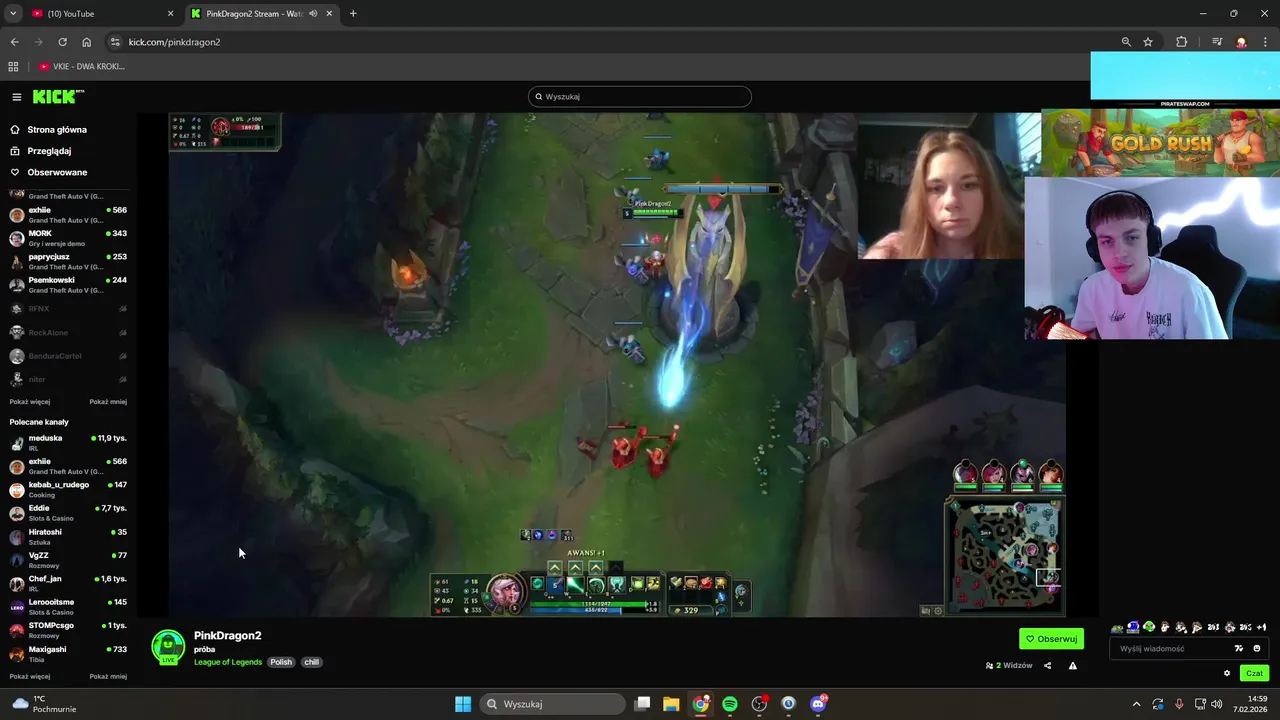Open Maxigashi Tibia channel
Image resolution: width=1280 pixels, height=720 pixels.
[68, 654]
